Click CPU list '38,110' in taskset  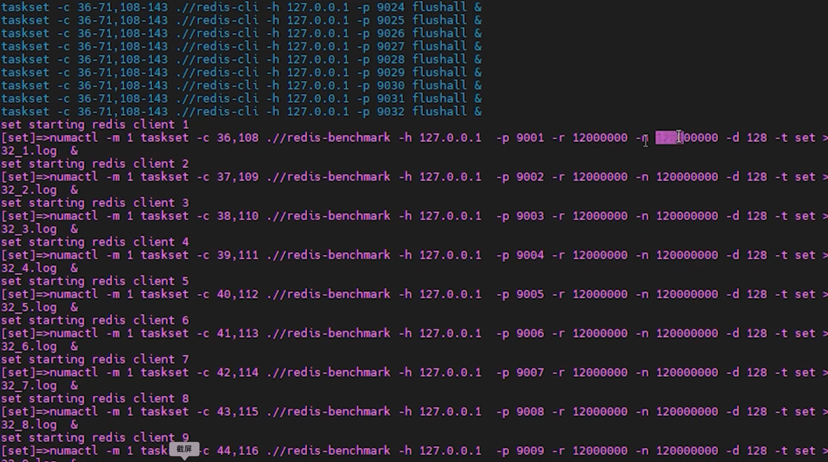238,216
